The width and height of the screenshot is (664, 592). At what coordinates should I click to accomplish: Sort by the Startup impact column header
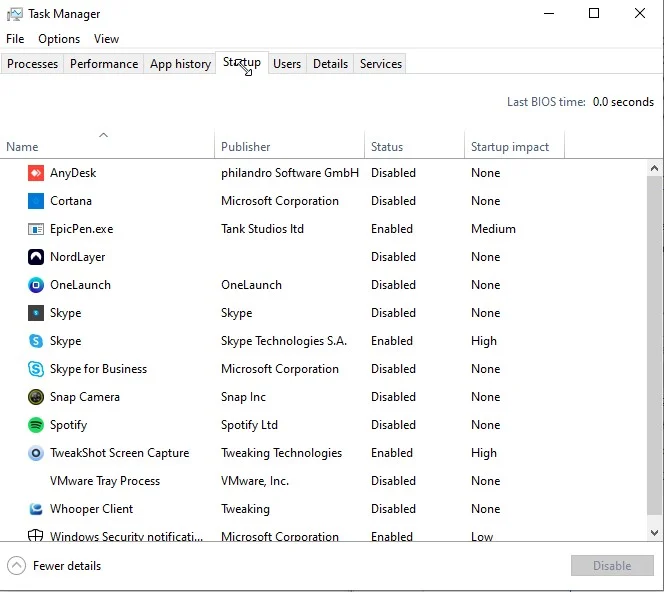[x=515, y=147]
